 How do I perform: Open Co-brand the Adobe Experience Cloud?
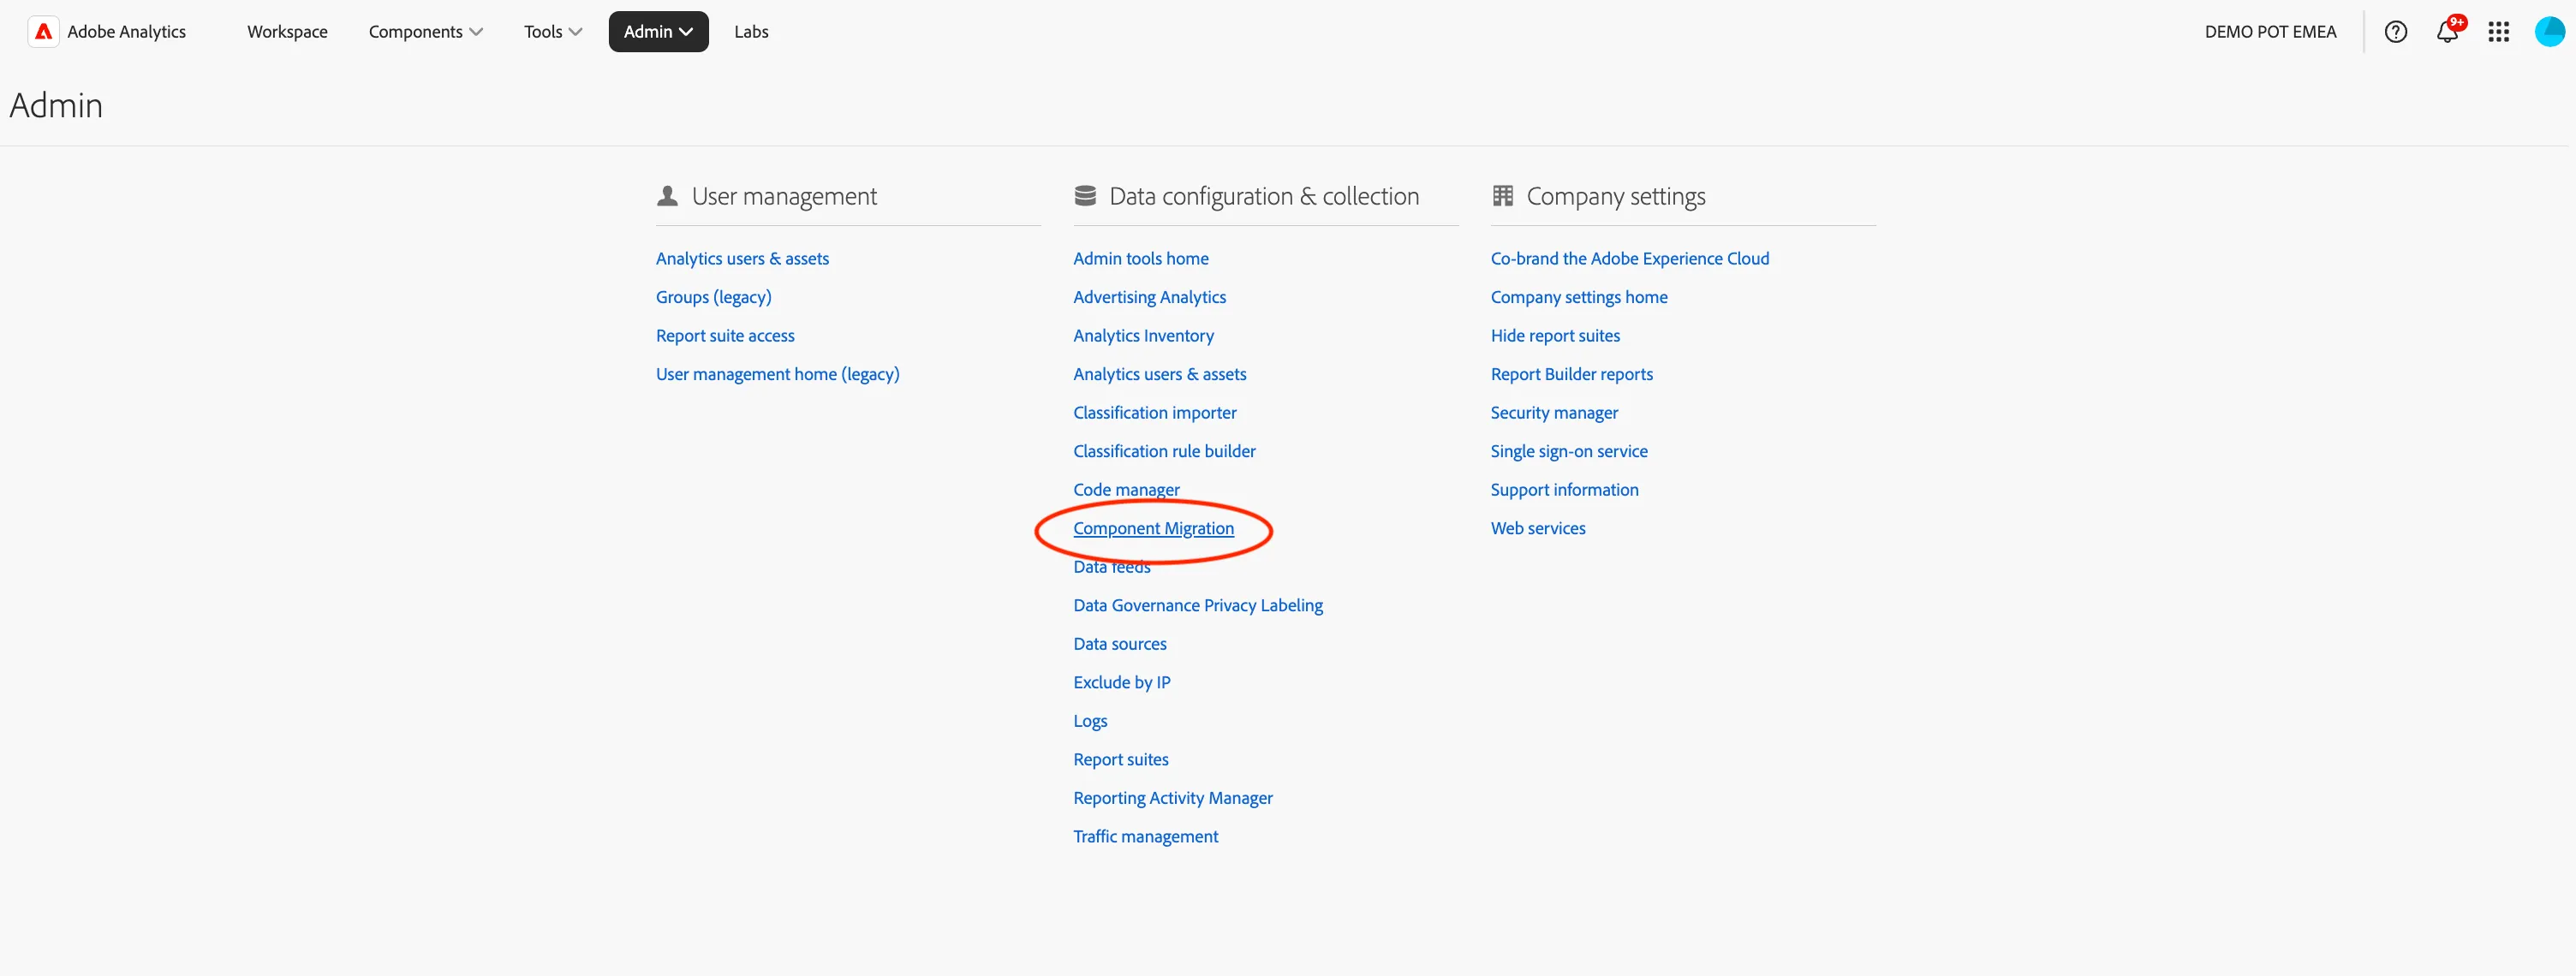1629,259
